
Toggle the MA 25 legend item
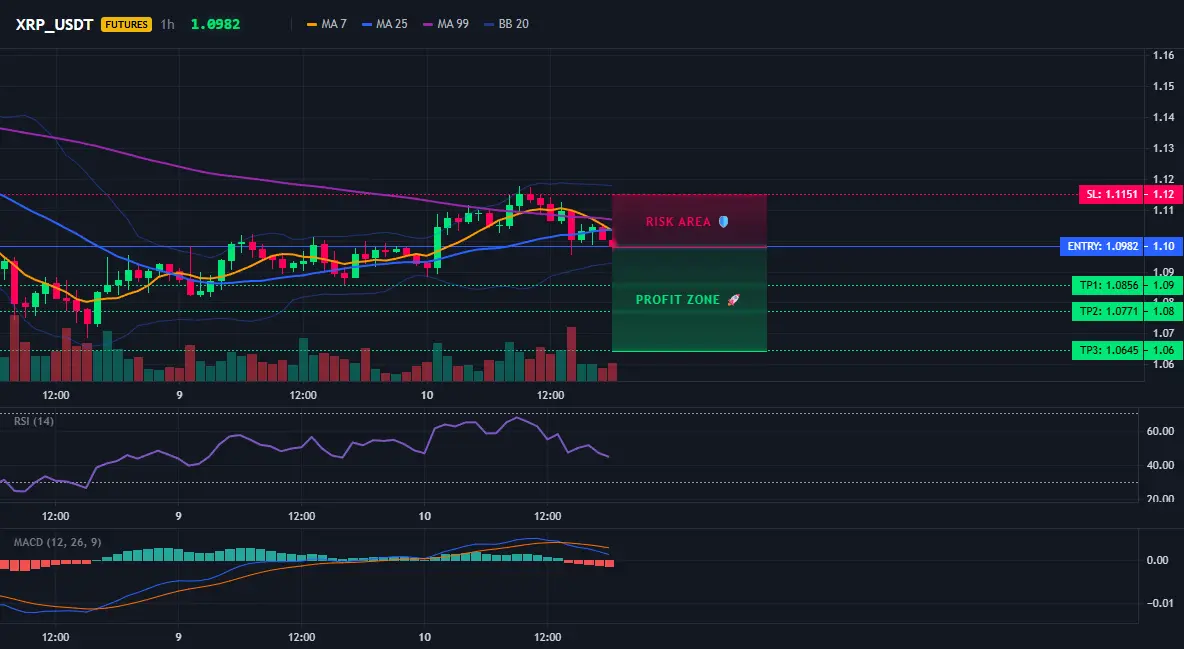click(x=385, y=24)
